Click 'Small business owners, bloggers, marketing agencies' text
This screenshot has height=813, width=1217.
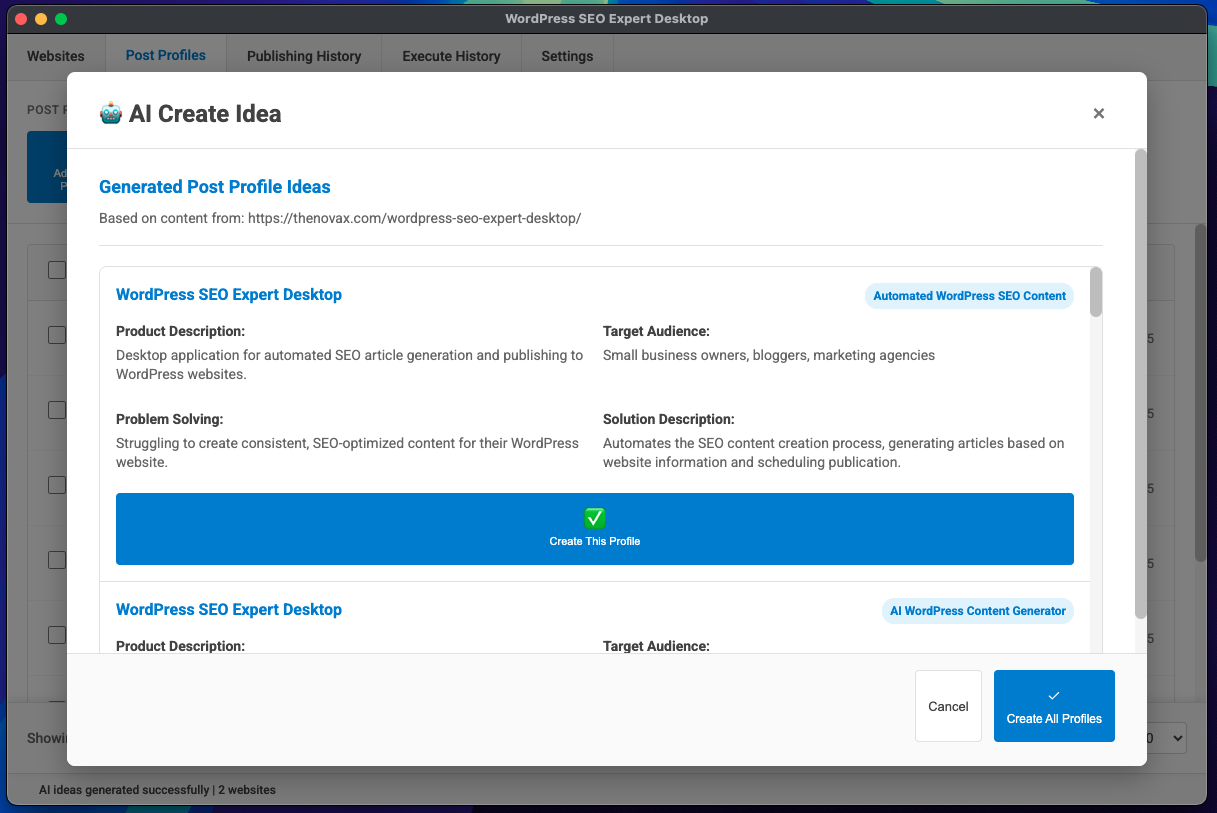[x=769, y=356]
